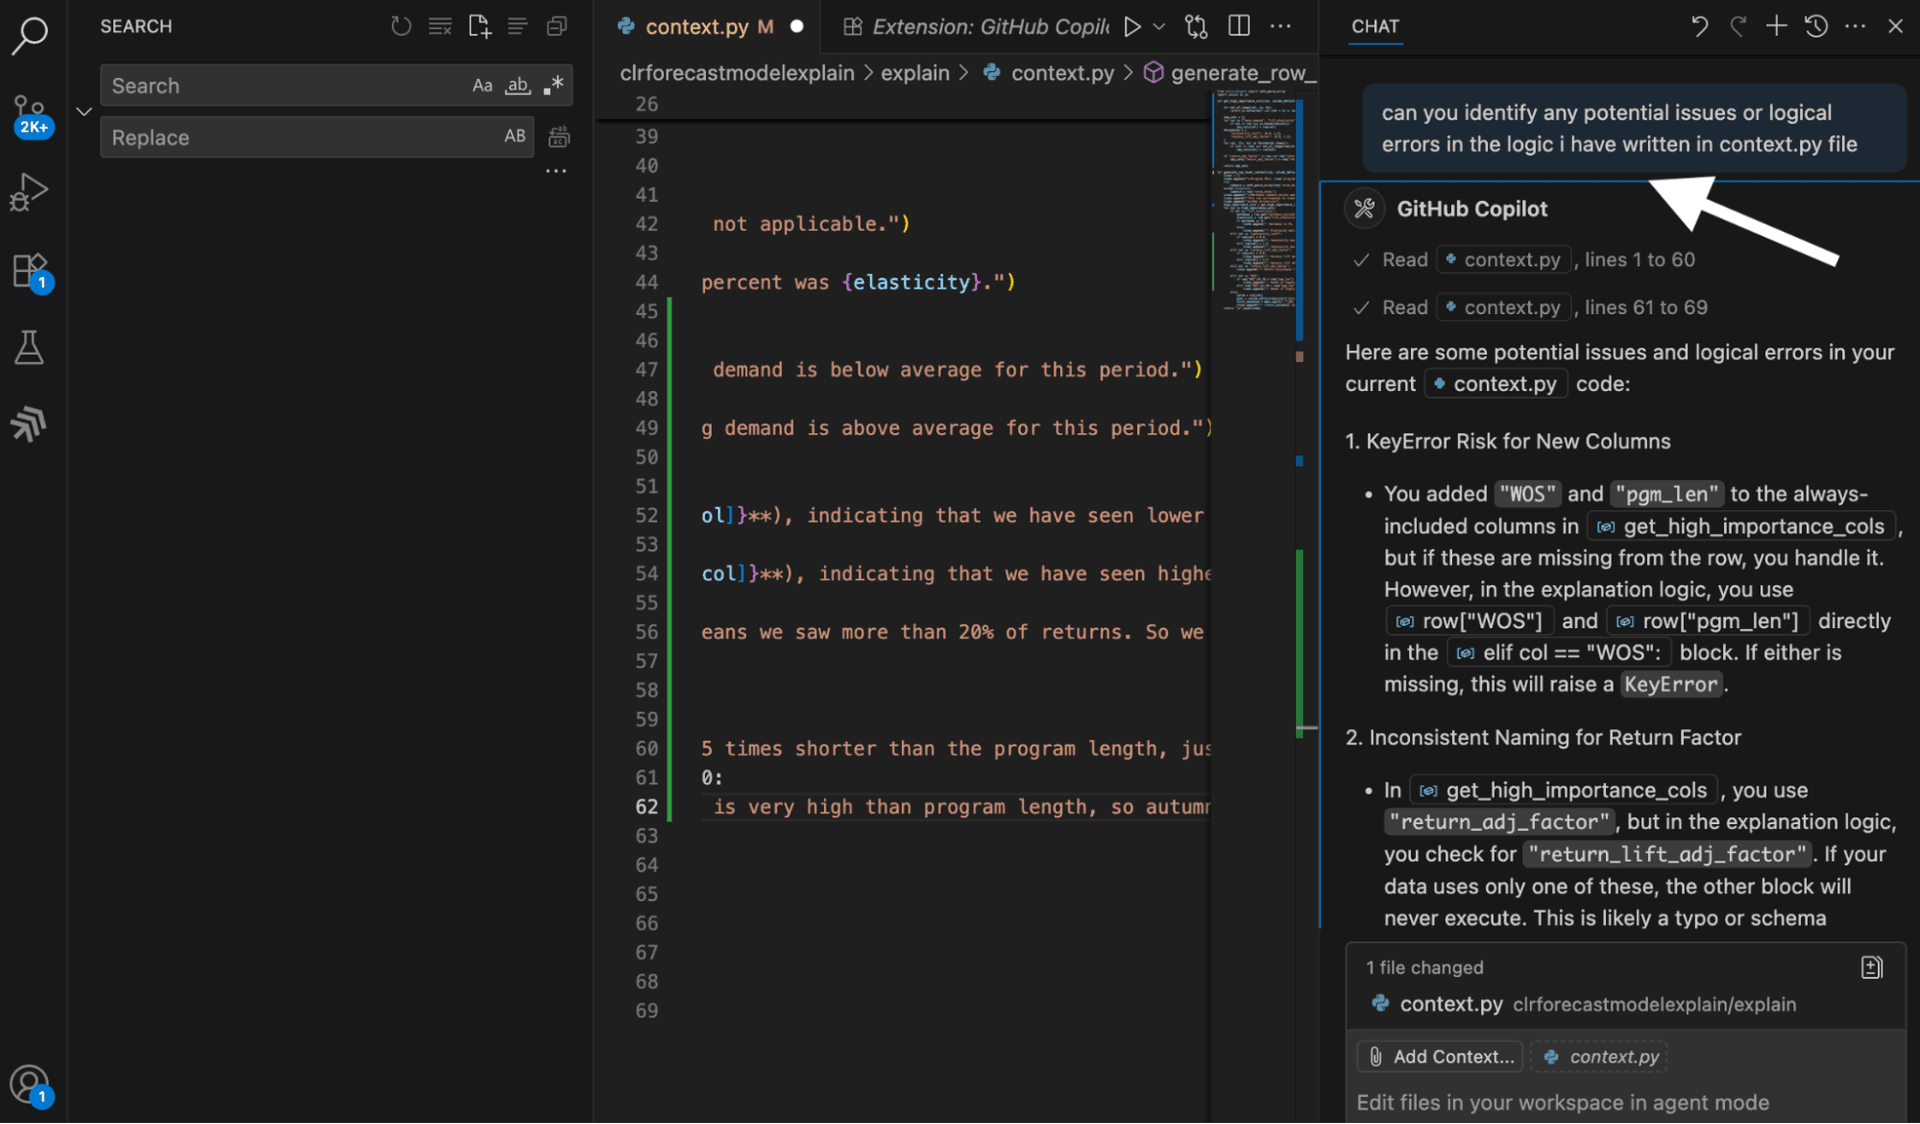Viewport: 1920px width, 1124px height.
Task: Open a new Search Editor
Action: (x=479, y=26)
